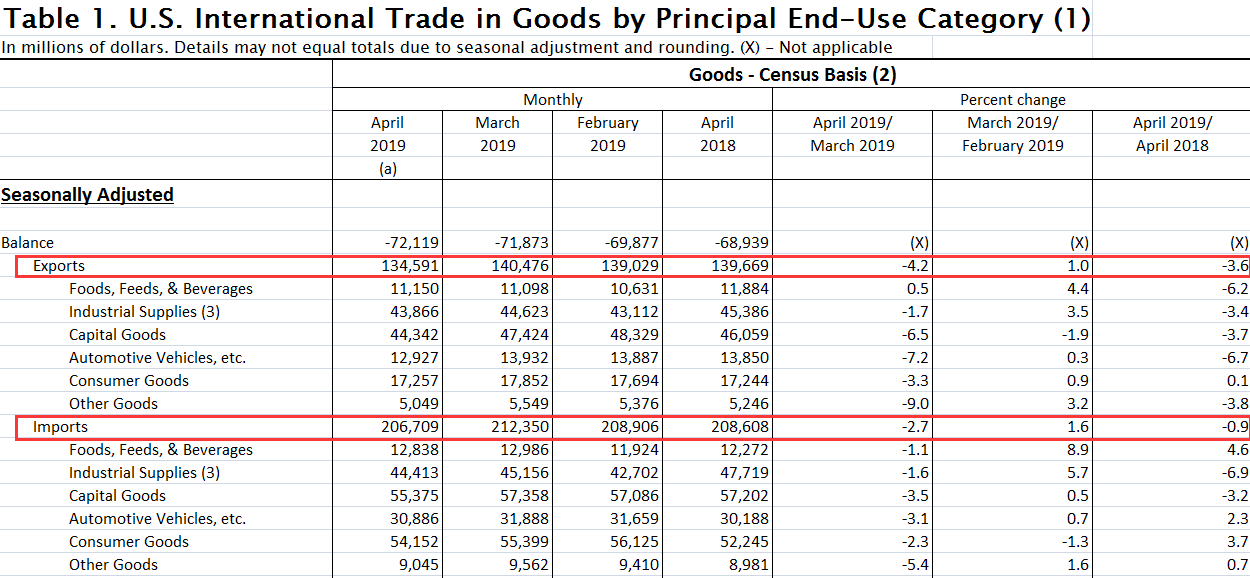Viewport: 1250px width, 578px height.
Task: Select the 'Seasonally Adjusted' heading cell
Action: pos(87,195)
